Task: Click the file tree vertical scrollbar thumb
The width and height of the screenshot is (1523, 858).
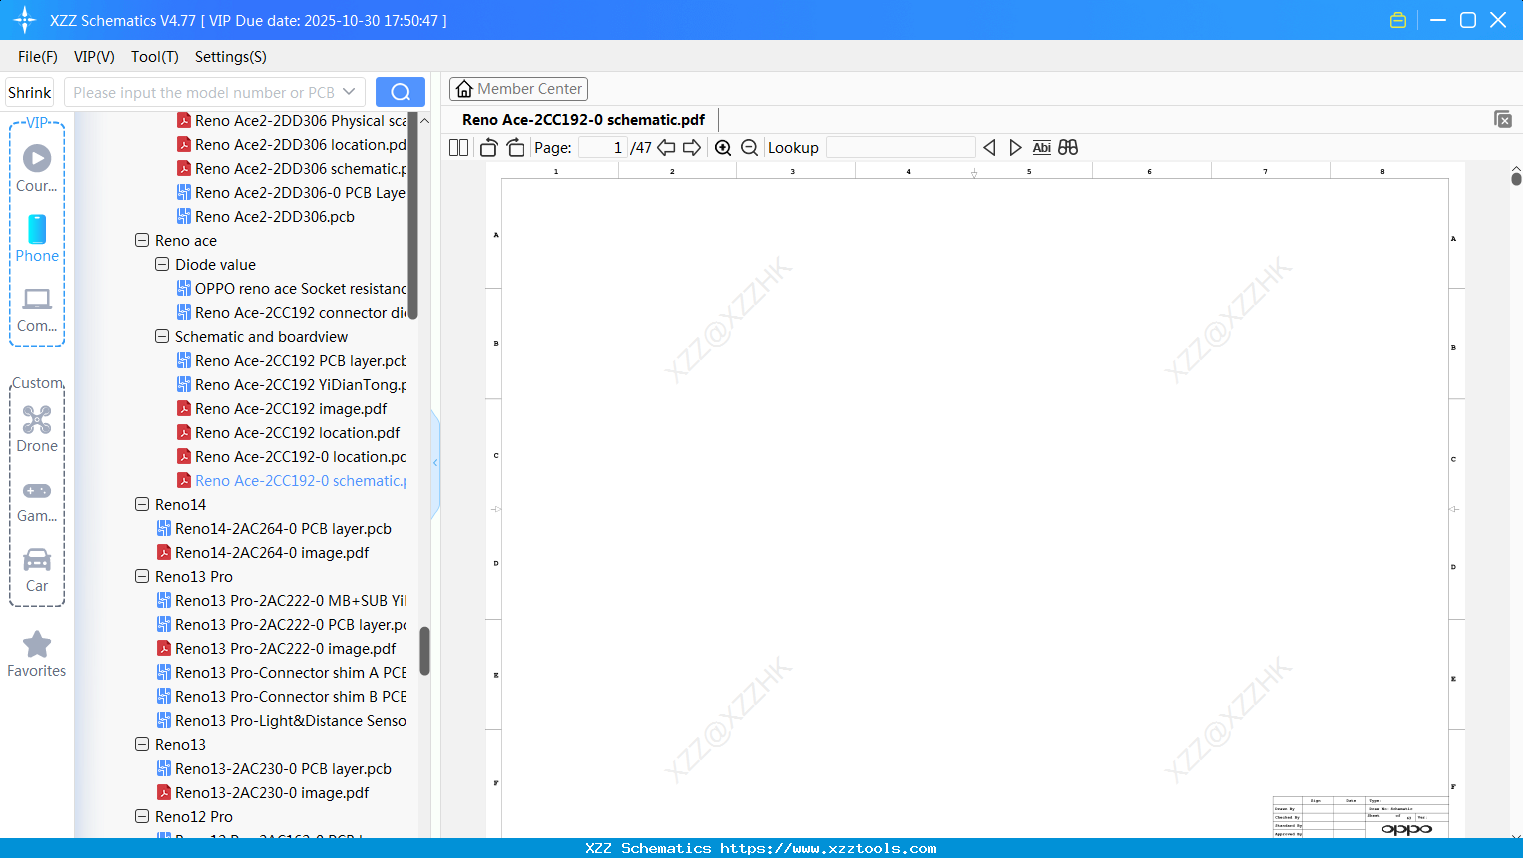Action: tap(424, 651)
